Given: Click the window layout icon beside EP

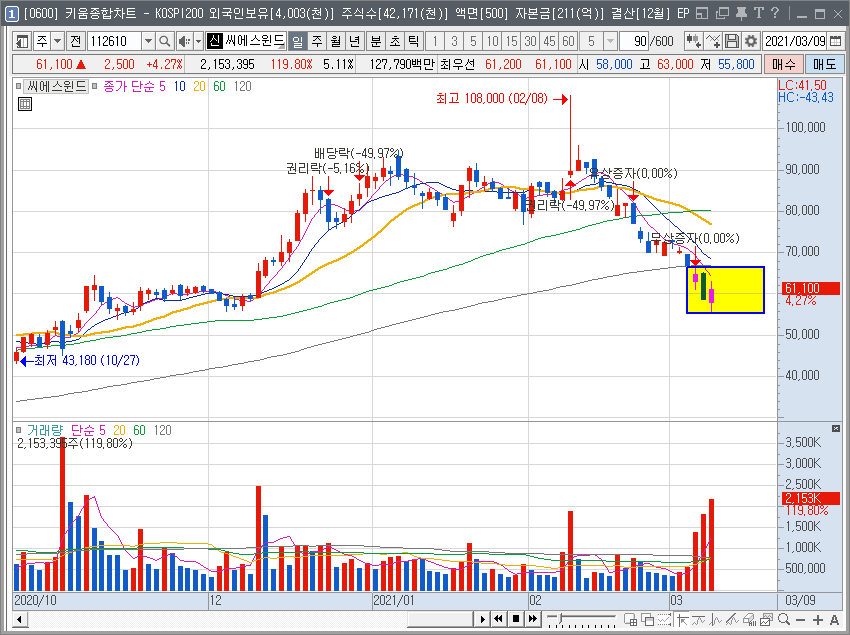Looking at the screenshot, I should pyautogui.click(x=702, y=13).
